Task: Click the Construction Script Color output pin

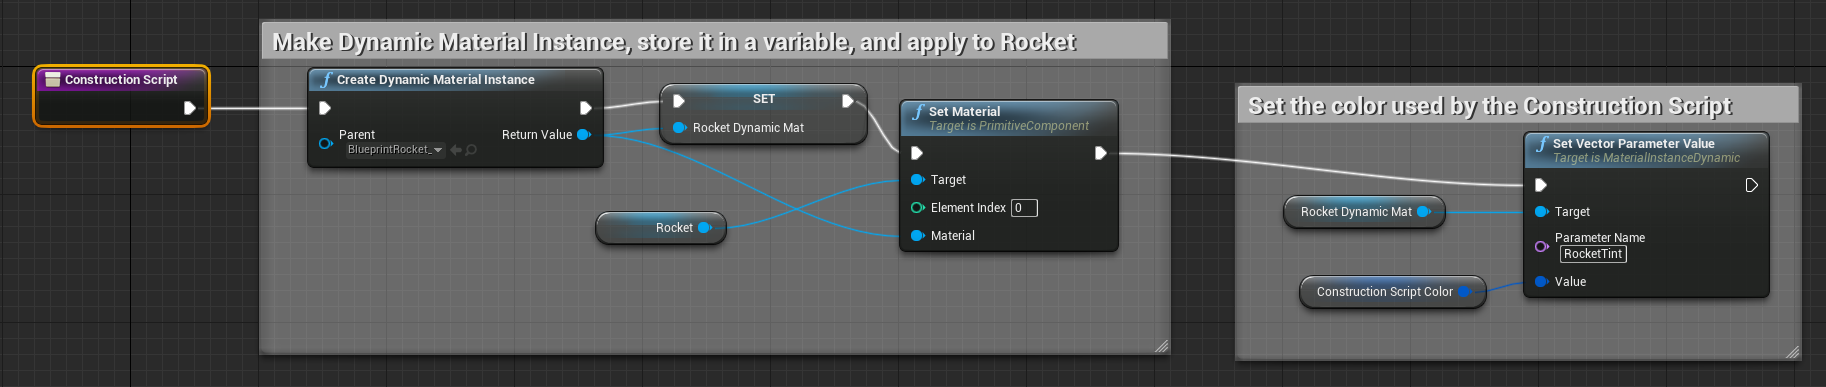Action: click(x=1465, y=292)
